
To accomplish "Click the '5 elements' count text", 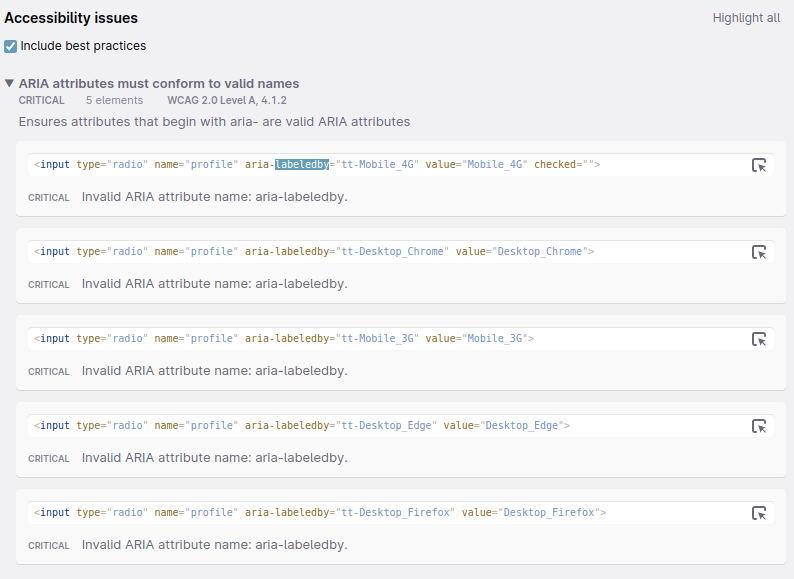I will point(114,100).
